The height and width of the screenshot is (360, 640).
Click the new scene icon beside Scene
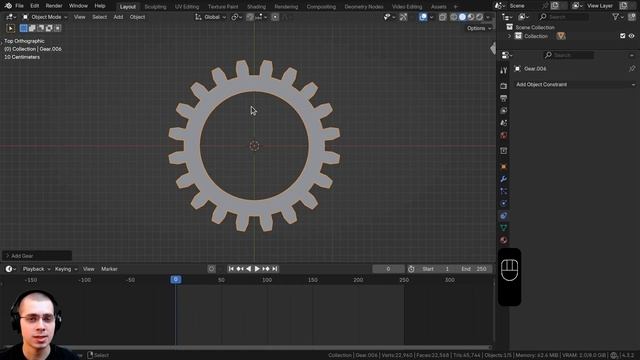coord(555,6)
